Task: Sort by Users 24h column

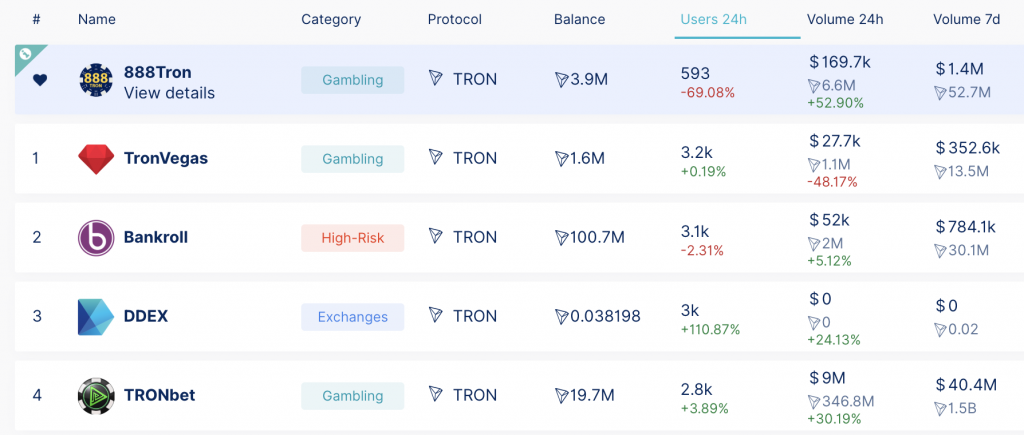Action: coord(714,19)
